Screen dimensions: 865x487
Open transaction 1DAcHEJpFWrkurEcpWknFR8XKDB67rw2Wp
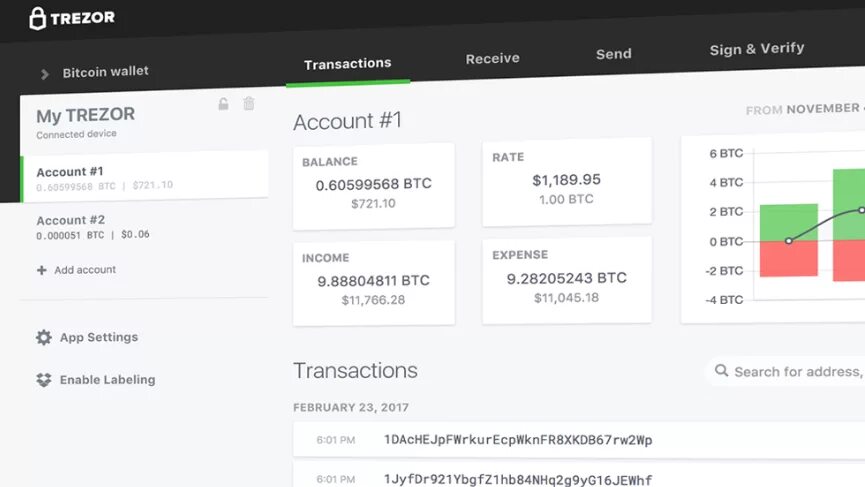click(579, 440)
